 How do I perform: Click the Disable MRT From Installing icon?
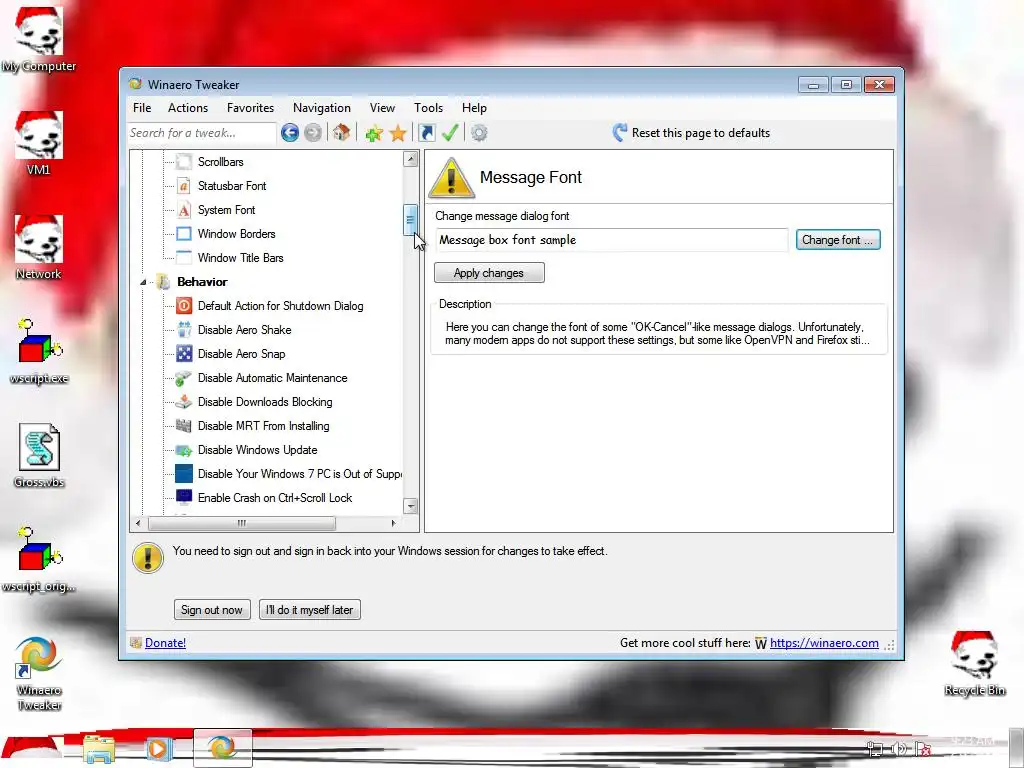tap(184, 426)
